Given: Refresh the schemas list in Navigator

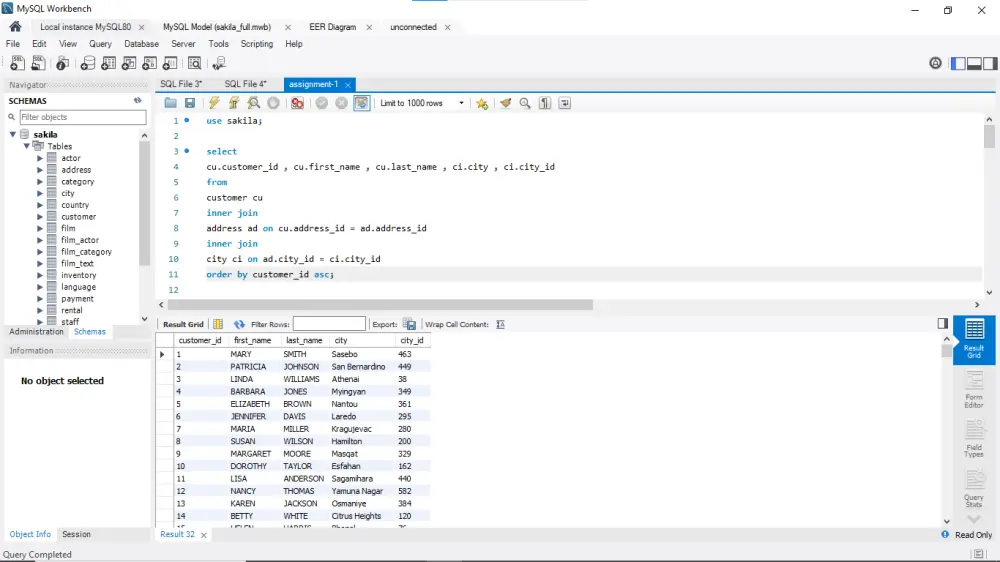Looking at the screenshot, I should tap(138, 101).
